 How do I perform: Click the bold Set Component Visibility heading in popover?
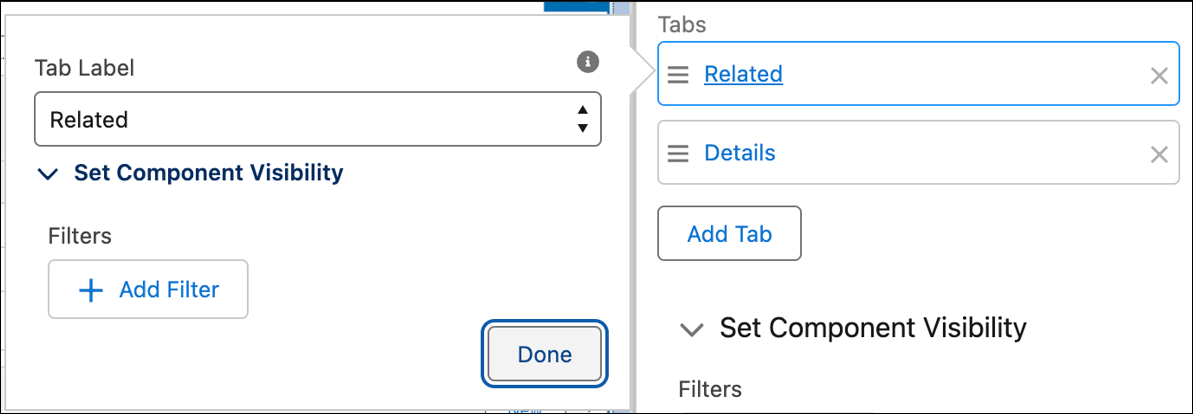pos(208,173)
